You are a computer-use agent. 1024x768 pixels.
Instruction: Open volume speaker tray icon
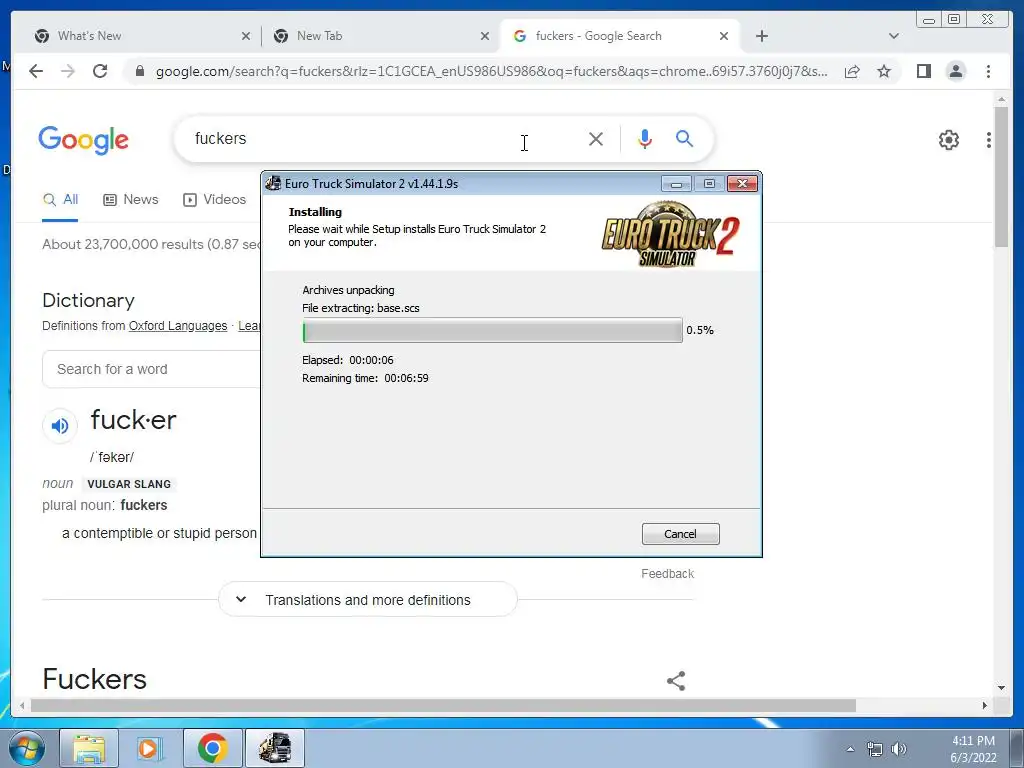(899, 749)
